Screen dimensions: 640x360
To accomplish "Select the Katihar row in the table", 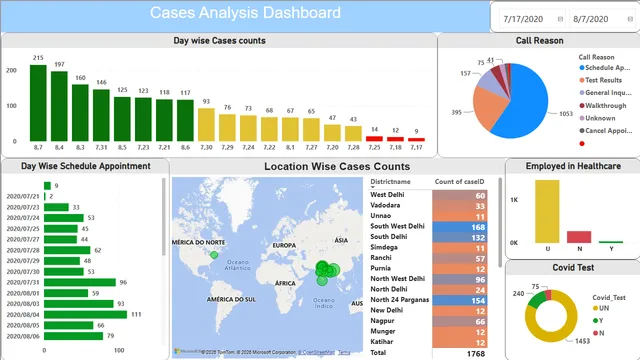I will (x=429, y=342).
